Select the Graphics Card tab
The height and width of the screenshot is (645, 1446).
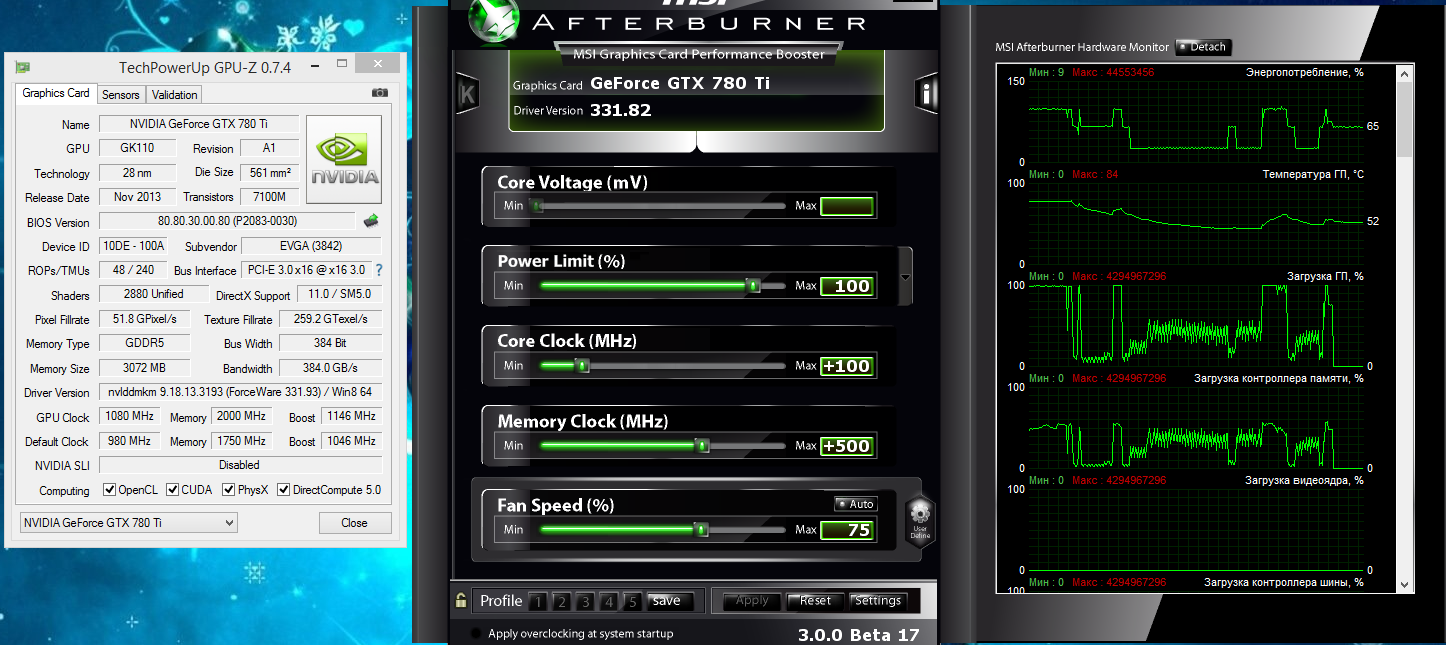[56, 93]
